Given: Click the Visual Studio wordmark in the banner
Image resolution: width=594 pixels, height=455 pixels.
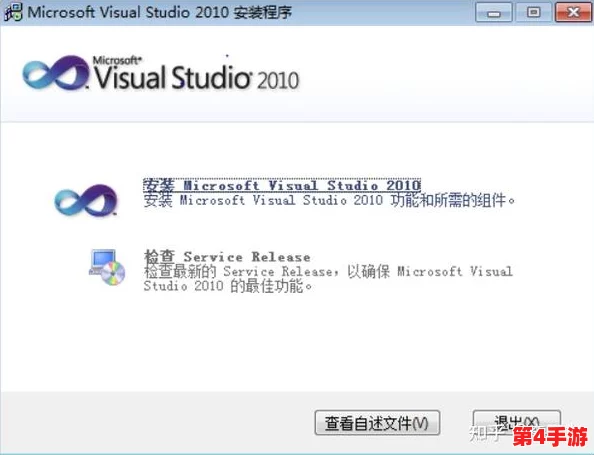Looking at the screenshot, I should [173, 77].
